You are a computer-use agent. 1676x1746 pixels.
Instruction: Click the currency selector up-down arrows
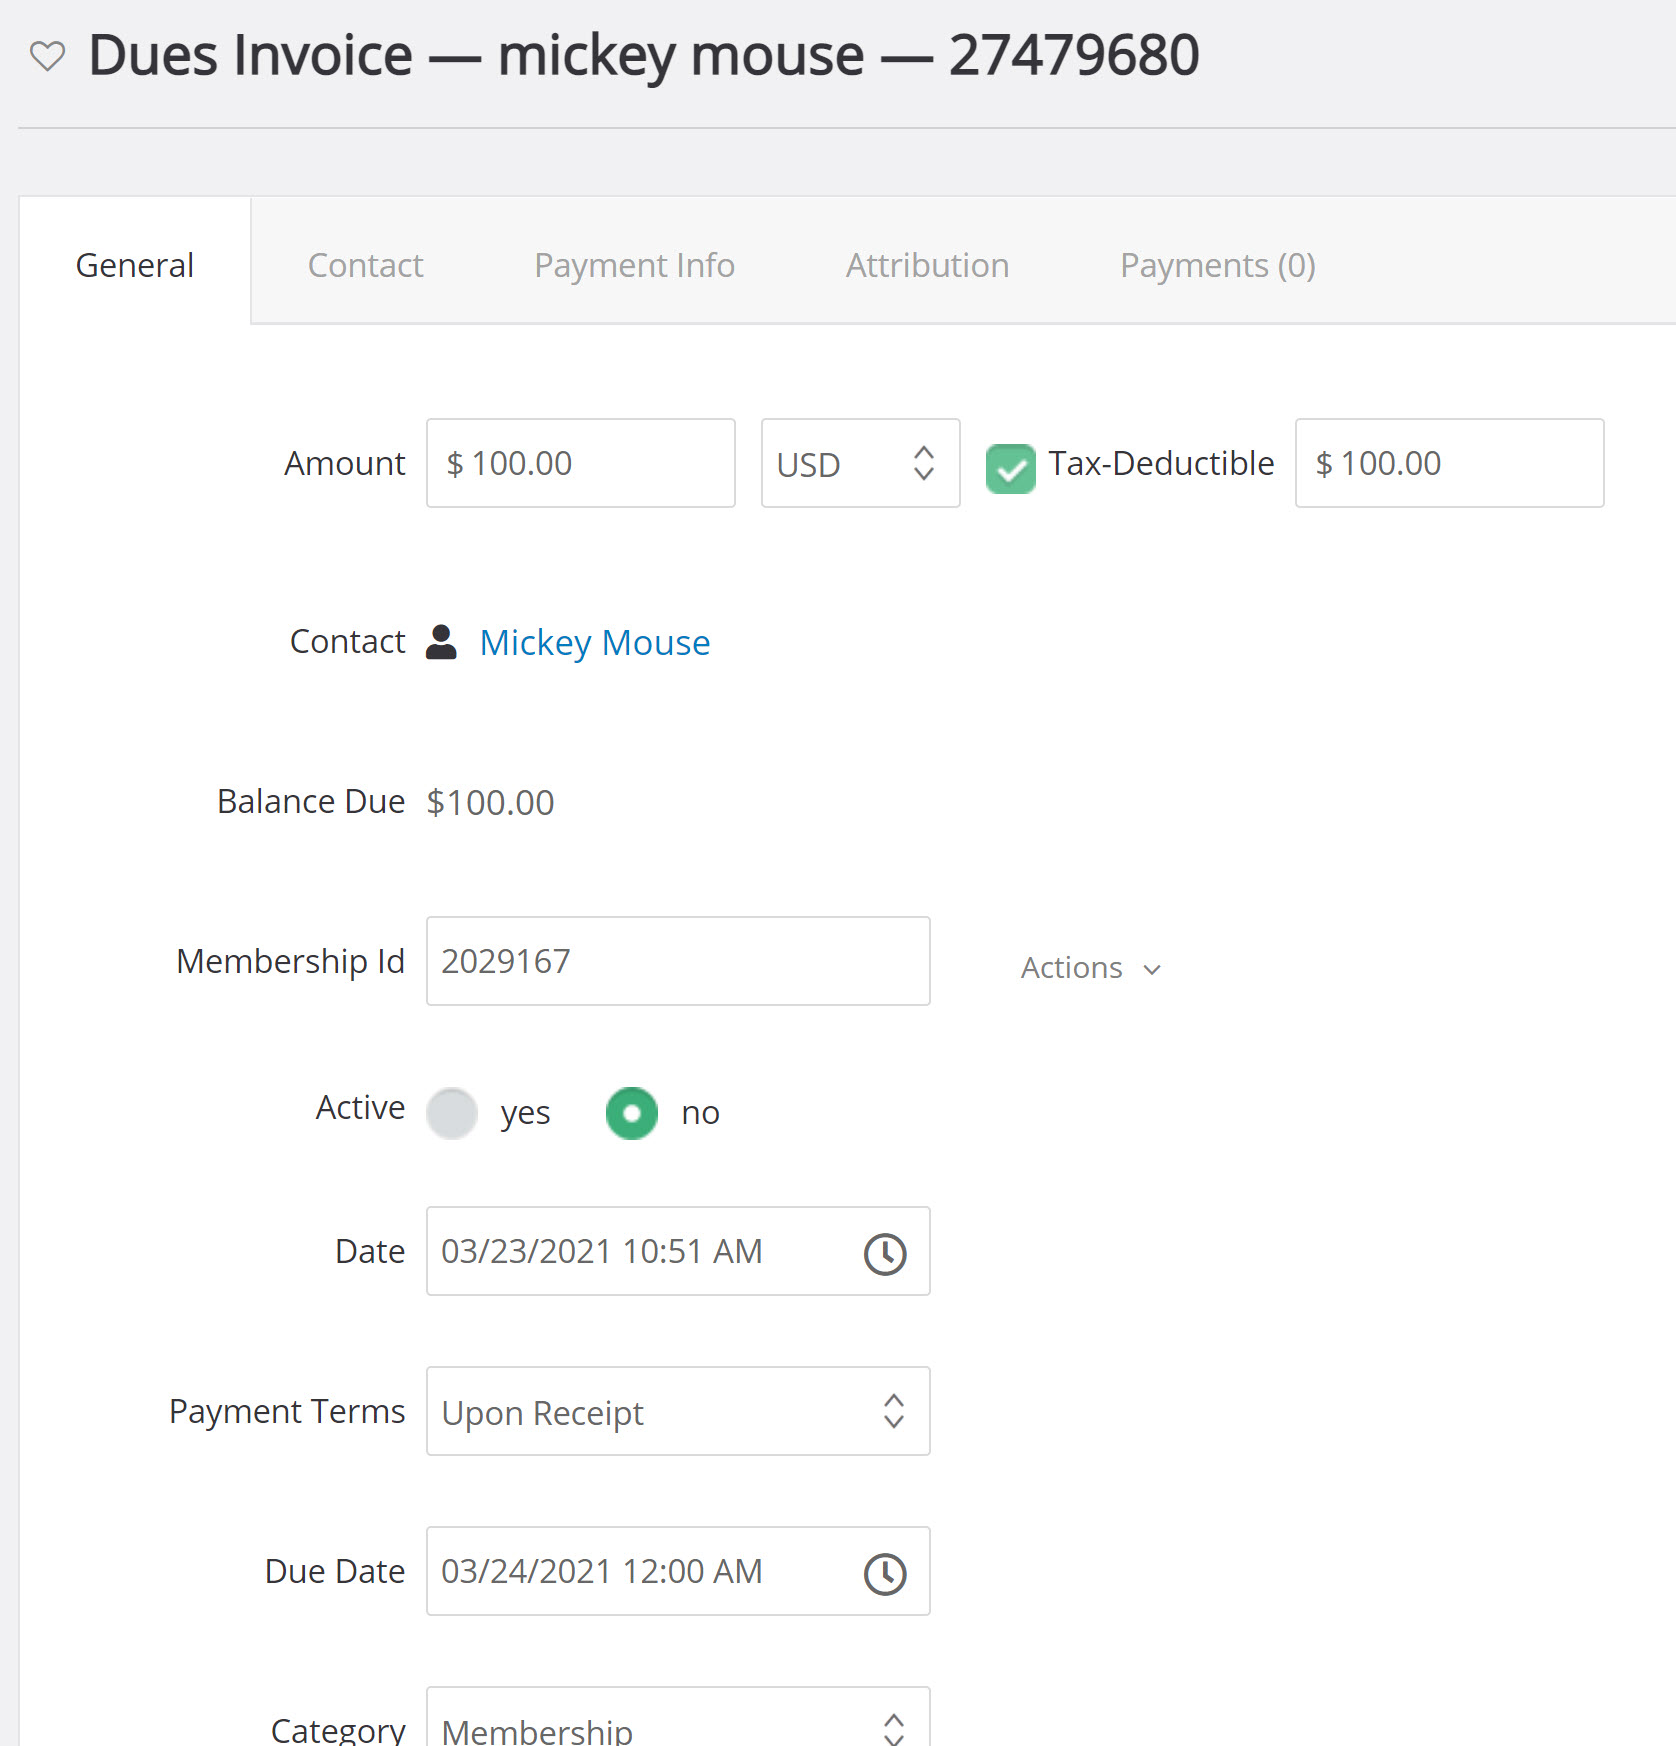[x=924, y=463]
